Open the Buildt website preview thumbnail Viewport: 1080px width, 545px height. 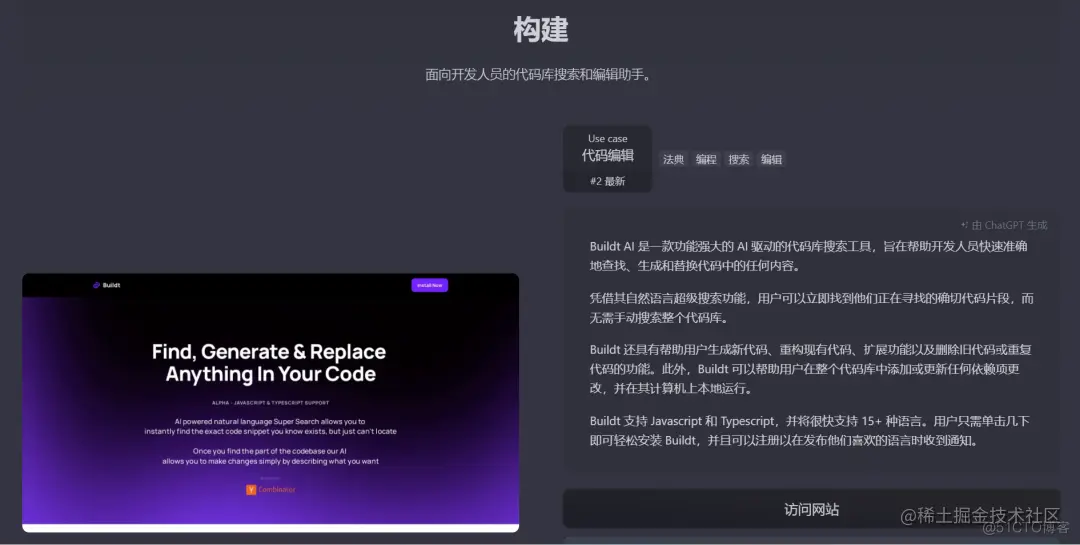click(271, 402)
